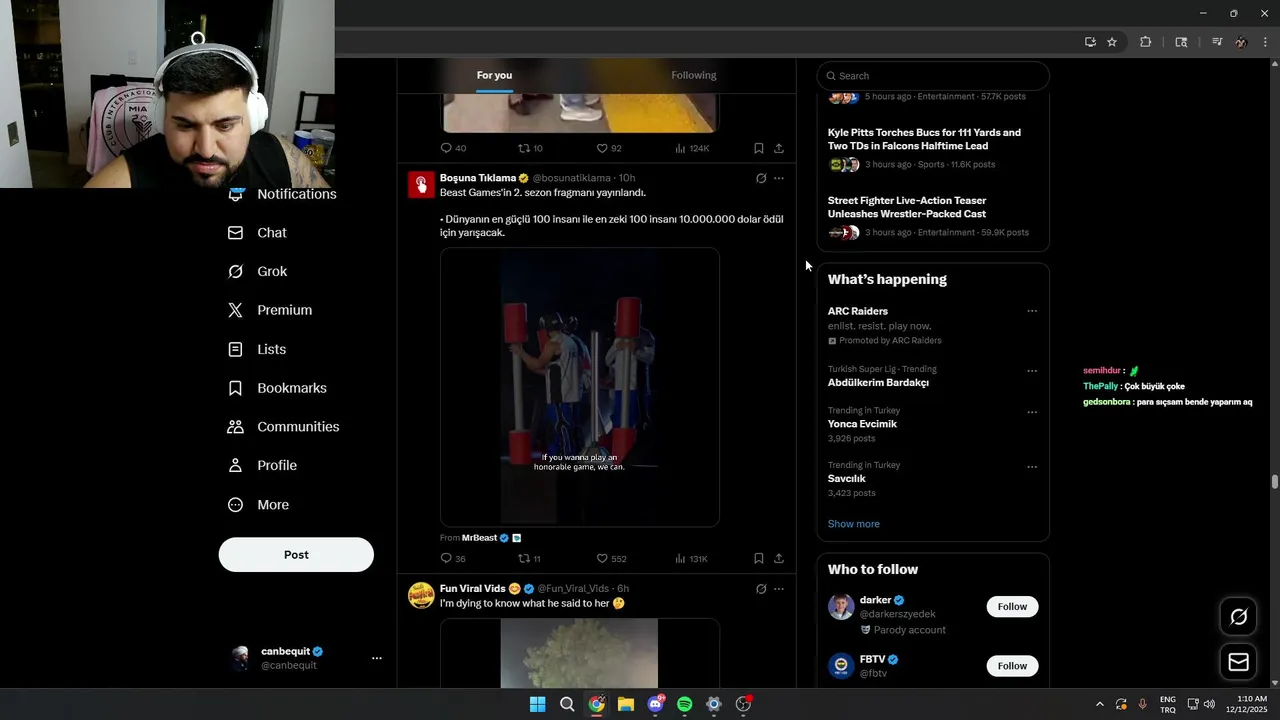This screenshot has width=1280, height=720.
Task: Open Savcılık trending topic
Action: (847, 479)
